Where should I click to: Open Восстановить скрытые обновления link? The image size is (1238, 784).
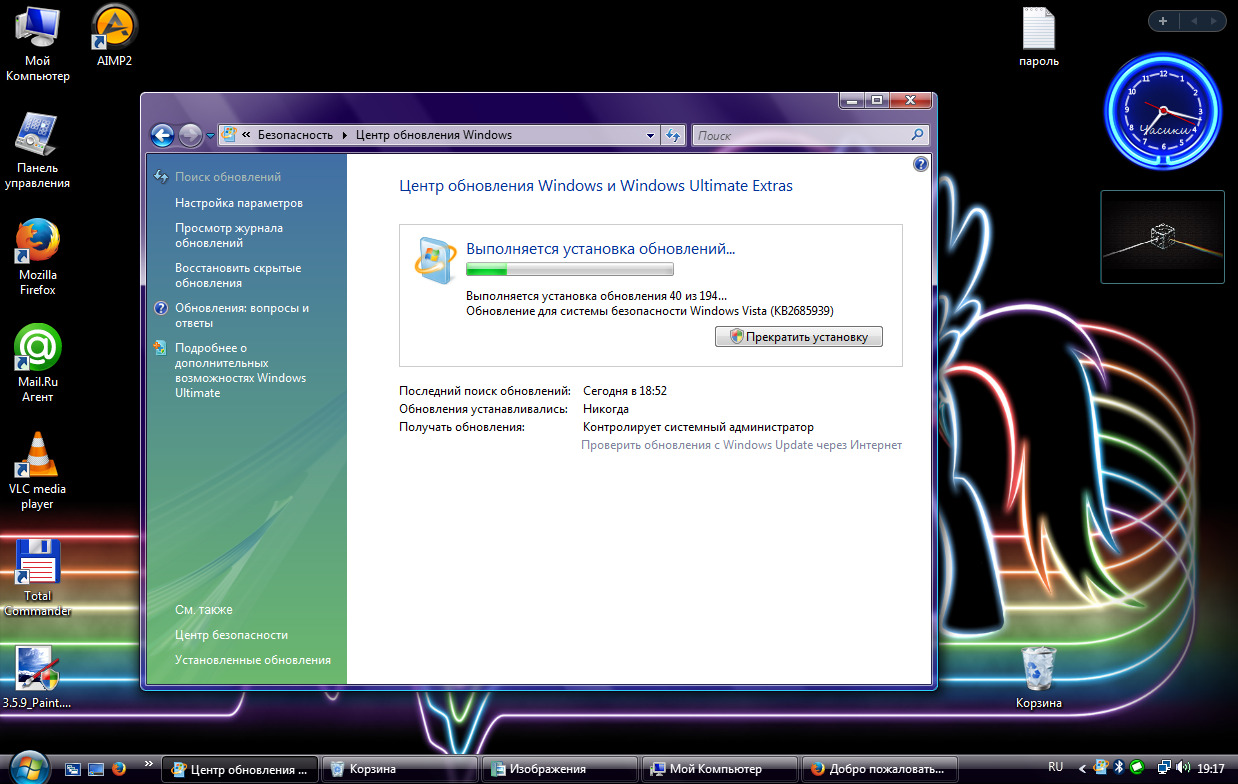coord(238,275)
